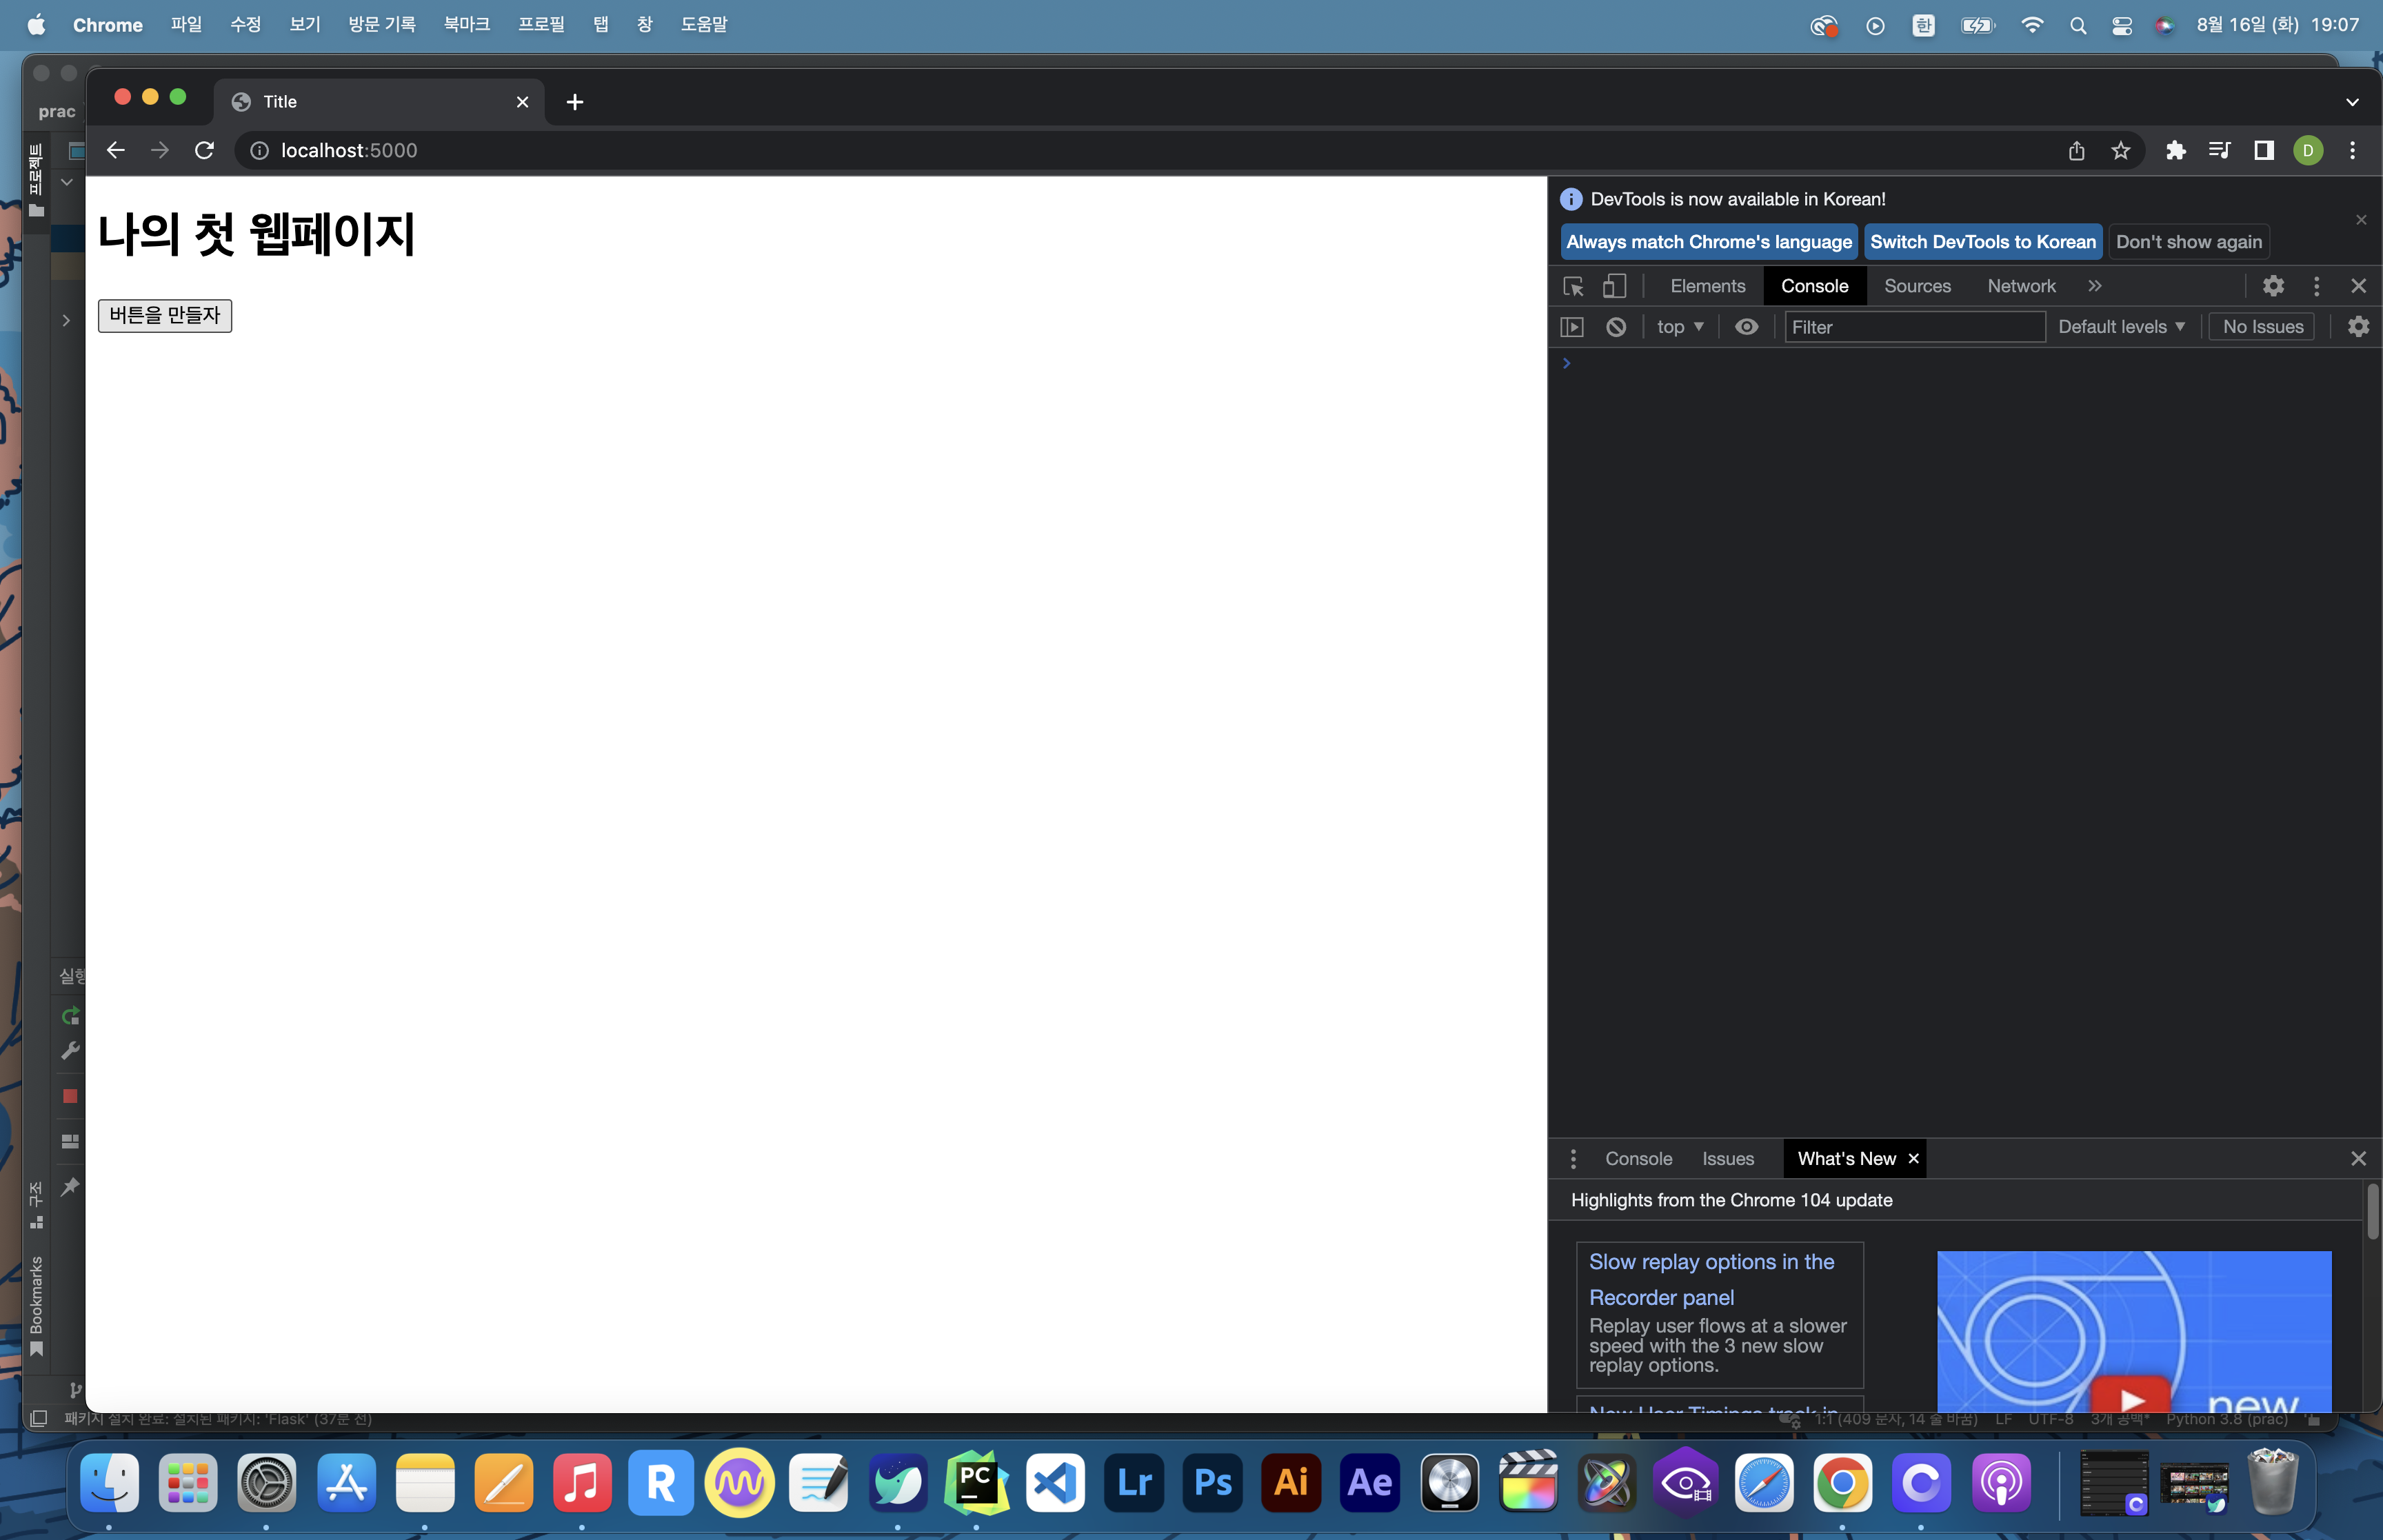The image size is (2383, 1540).
Task: Open the 보기 menu in menu bar
Action: point(305,24)
